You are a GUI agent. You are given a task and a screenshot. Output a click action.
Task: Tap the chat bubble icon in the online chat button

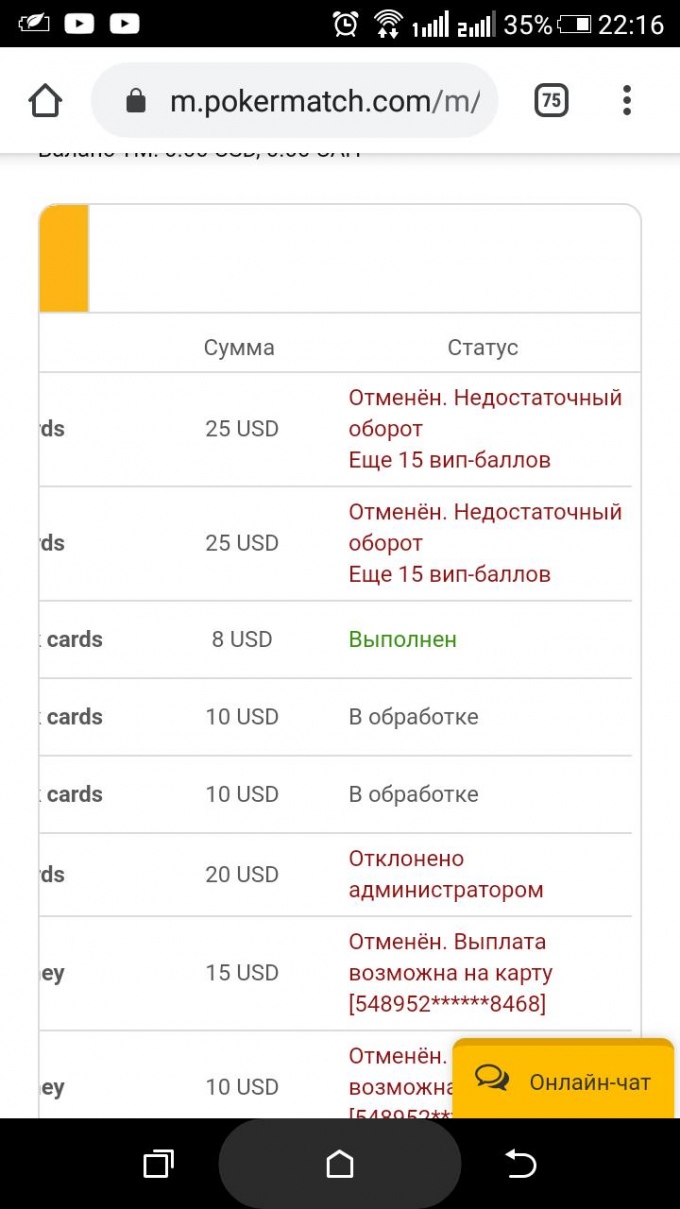click(x=492, y=1079)
